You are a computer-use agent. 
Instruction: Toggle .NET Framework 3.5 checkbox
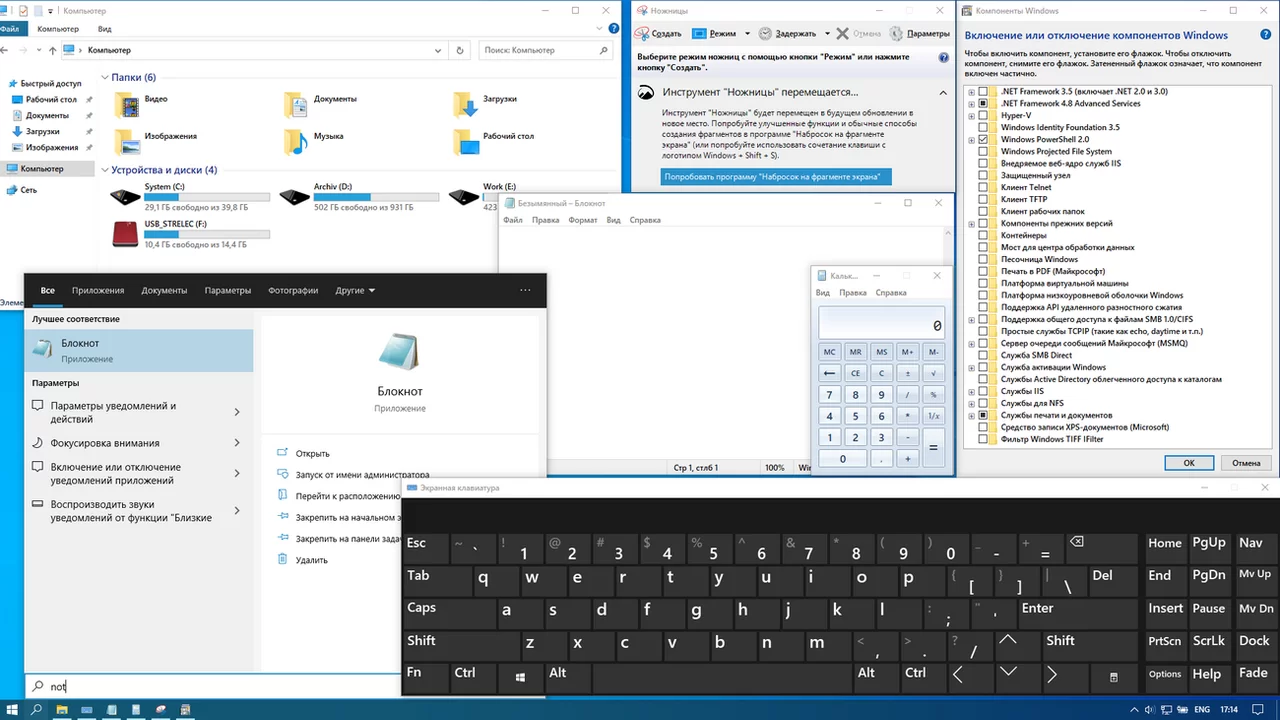983,91
